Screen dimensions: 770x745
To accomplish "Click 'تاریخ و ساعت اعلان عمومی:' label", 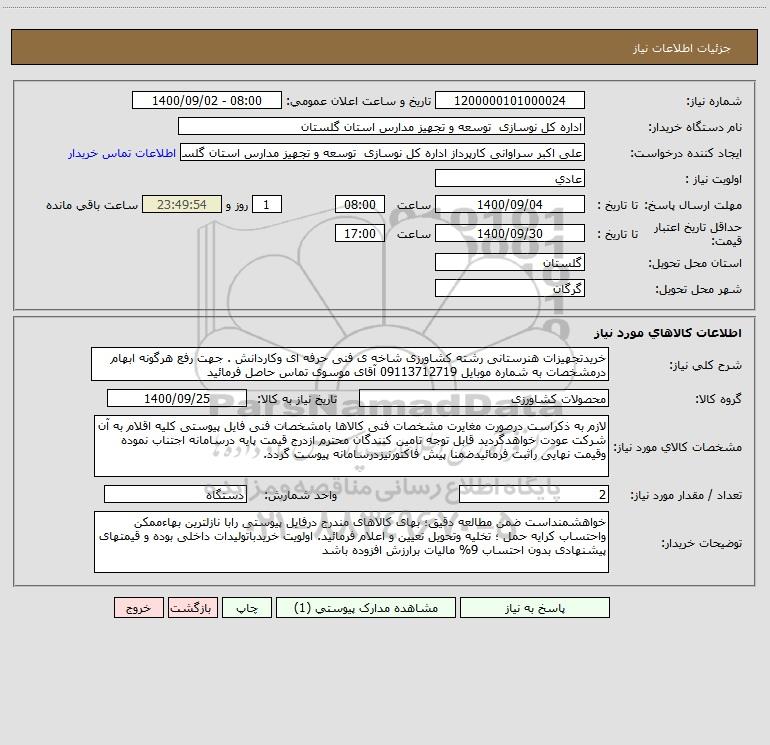I will pyautogui.click(x=358, y=102).
